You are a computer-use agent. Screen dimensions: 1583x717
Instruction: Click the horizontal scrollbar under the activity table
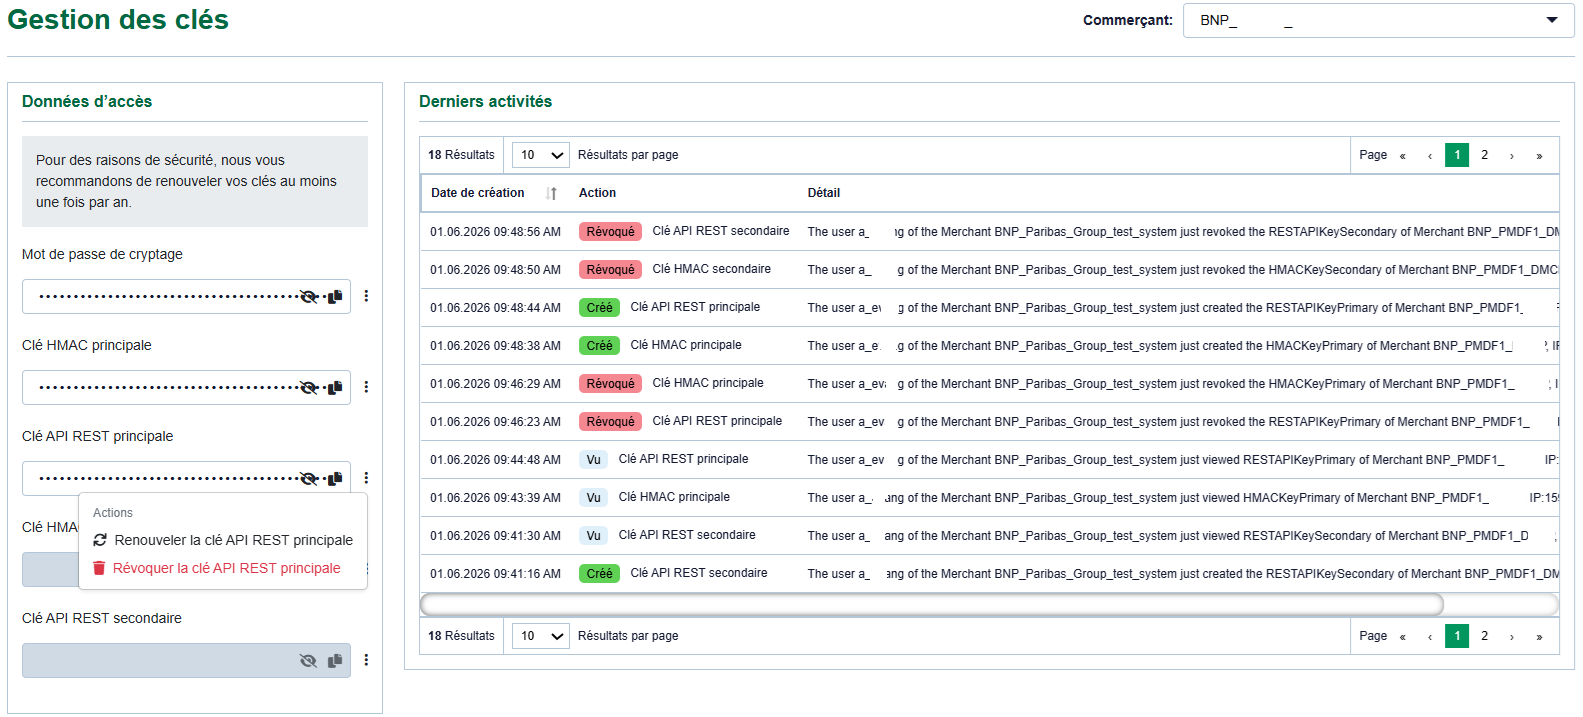(932, 604)
